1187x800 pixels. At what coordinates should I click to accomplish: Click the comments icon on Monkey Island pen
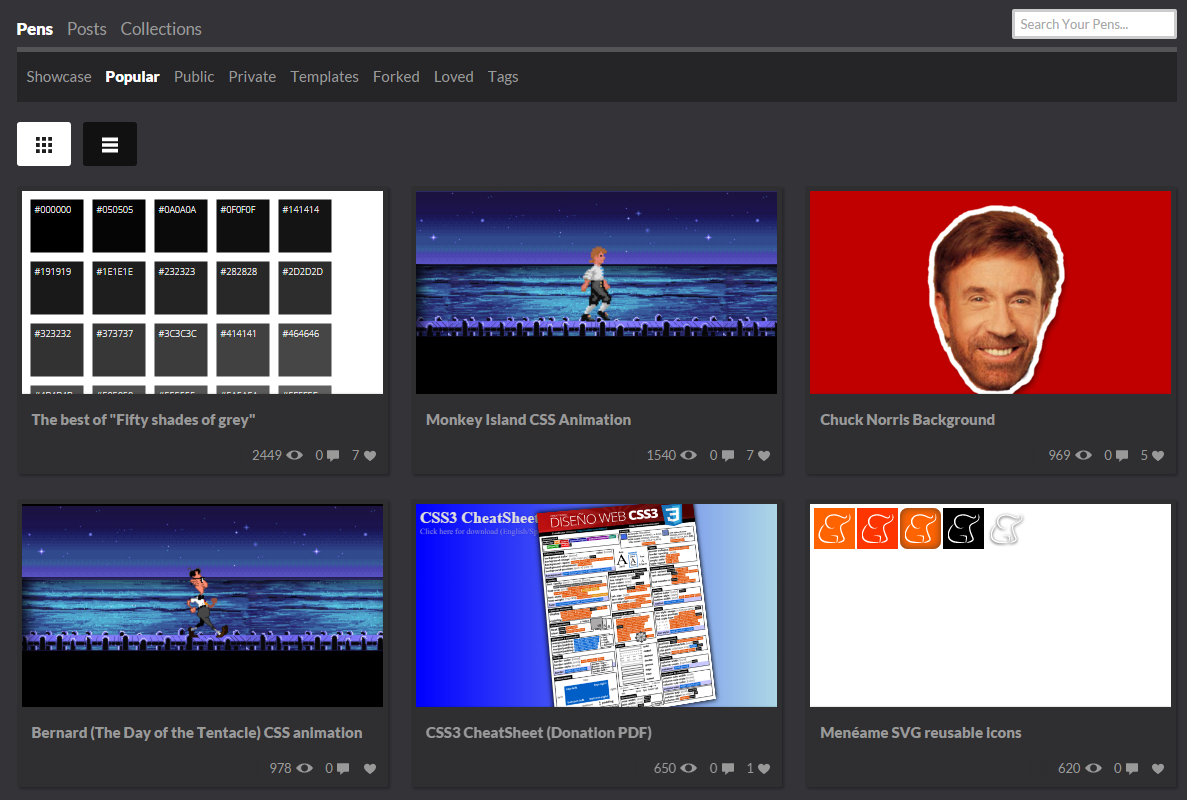pyautogui.click(x=727, y=456)
